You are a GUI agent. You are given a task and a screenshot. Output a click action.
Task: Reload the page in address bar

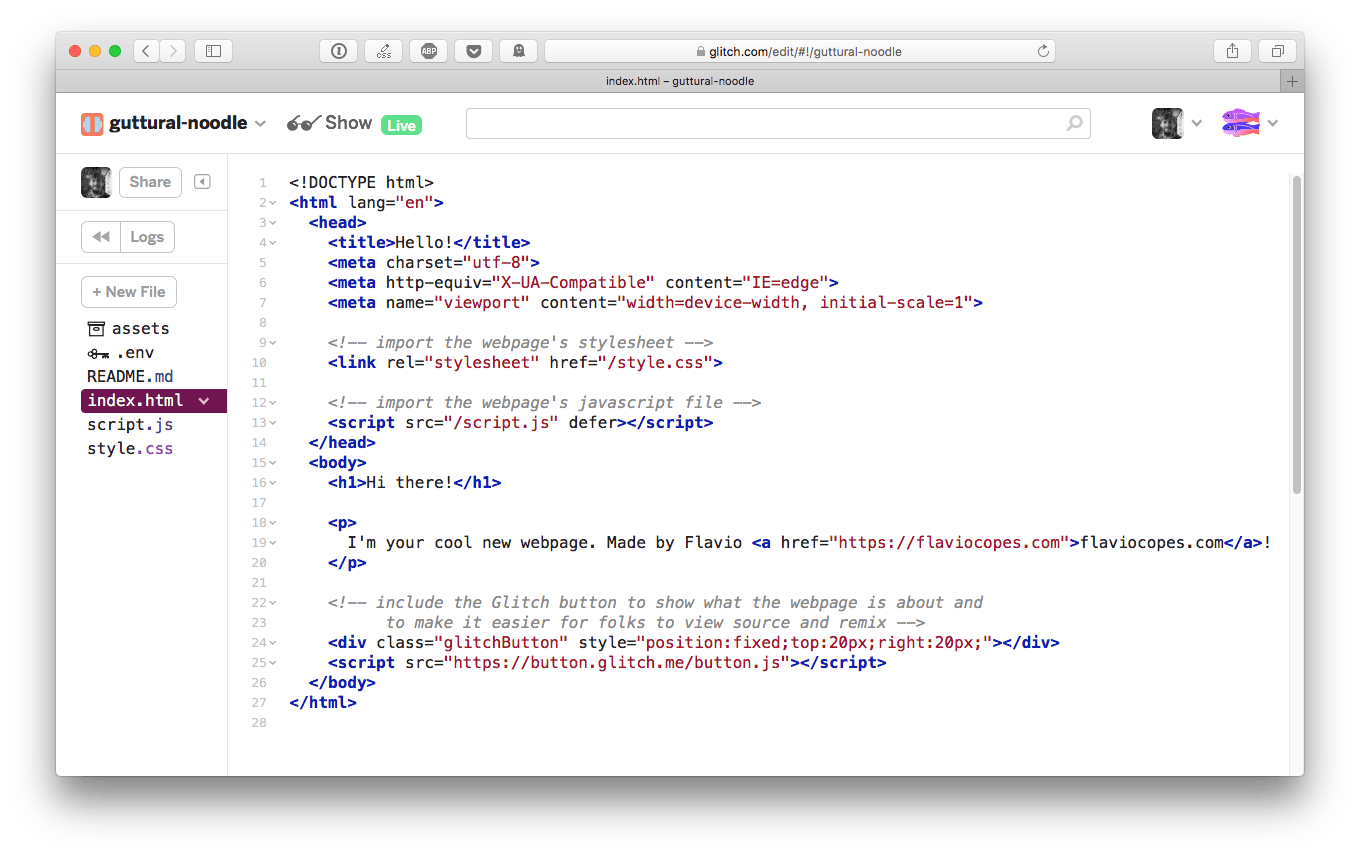coord(1043,51)
